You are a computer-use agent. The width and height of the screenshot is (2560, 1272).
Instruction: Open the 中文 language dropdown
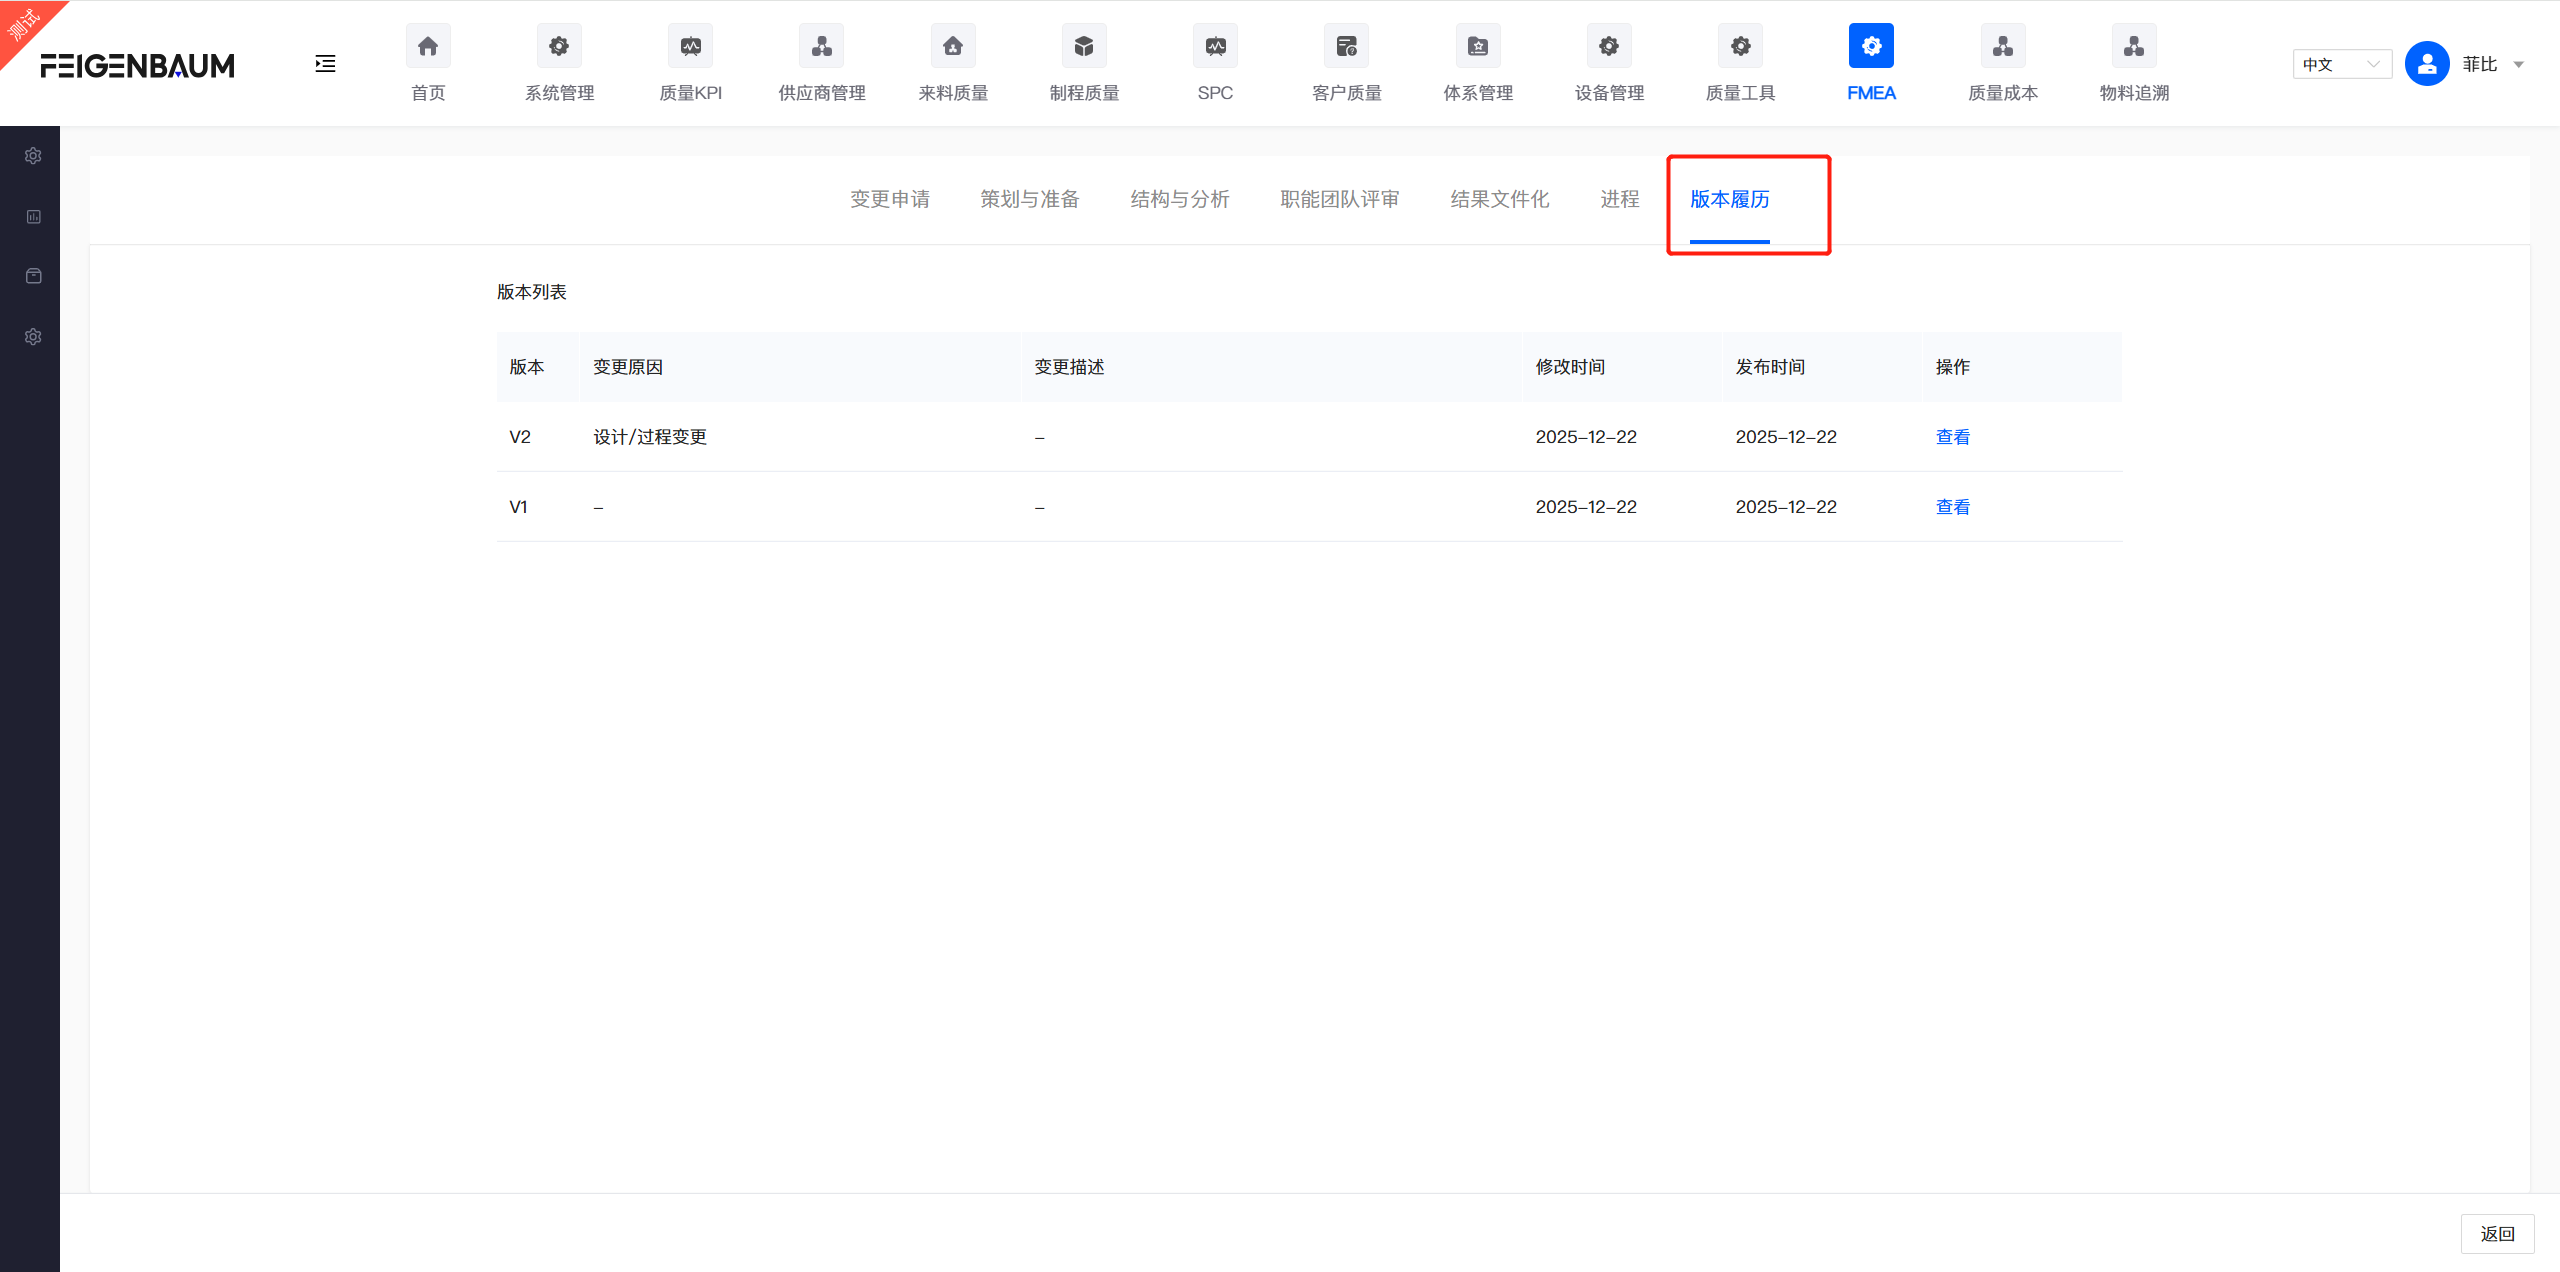click(2340, 64)
